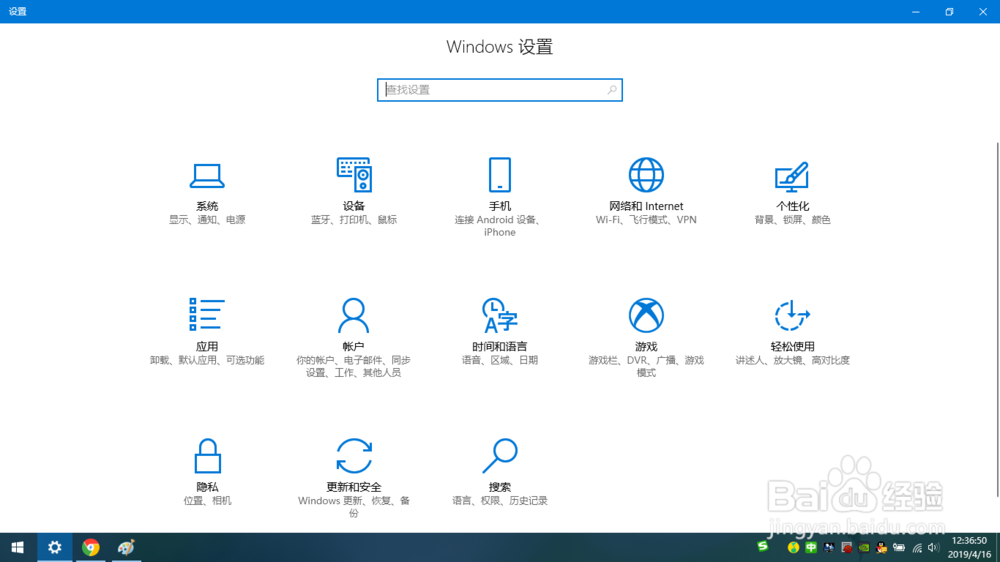
Task: Click the battery status tray icon
Action: [x=899, y=547]
